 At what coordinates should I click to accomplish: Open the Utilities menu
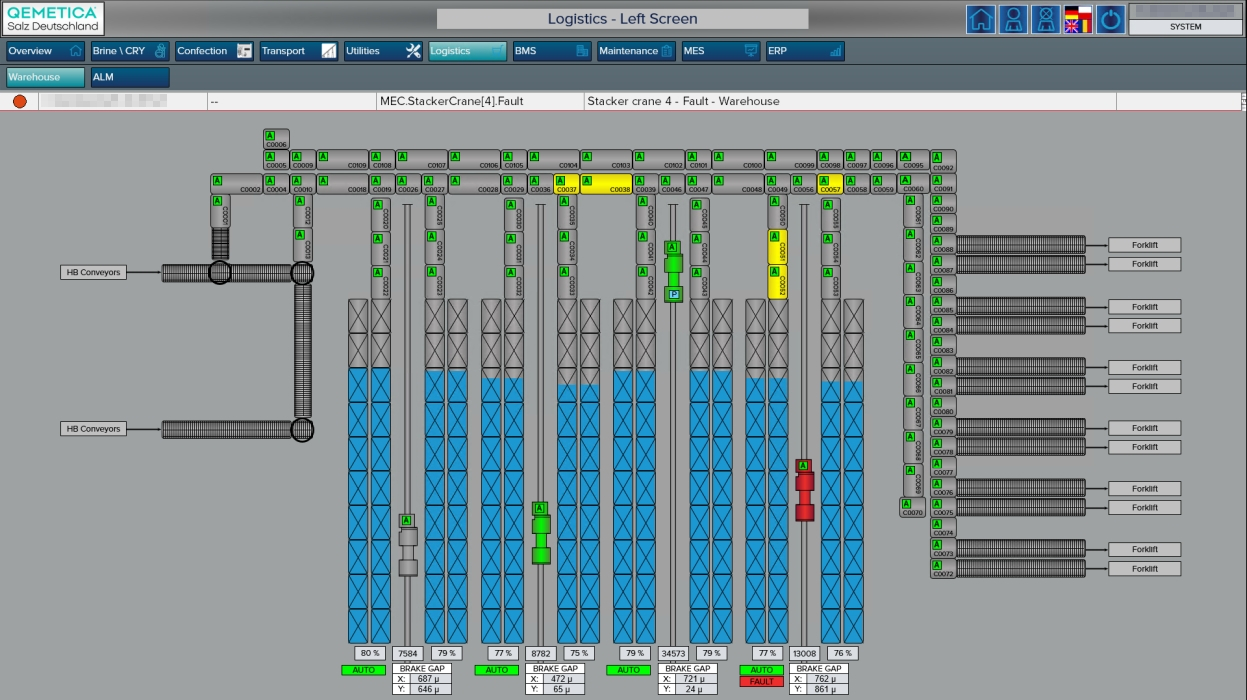tap(383, 51)
